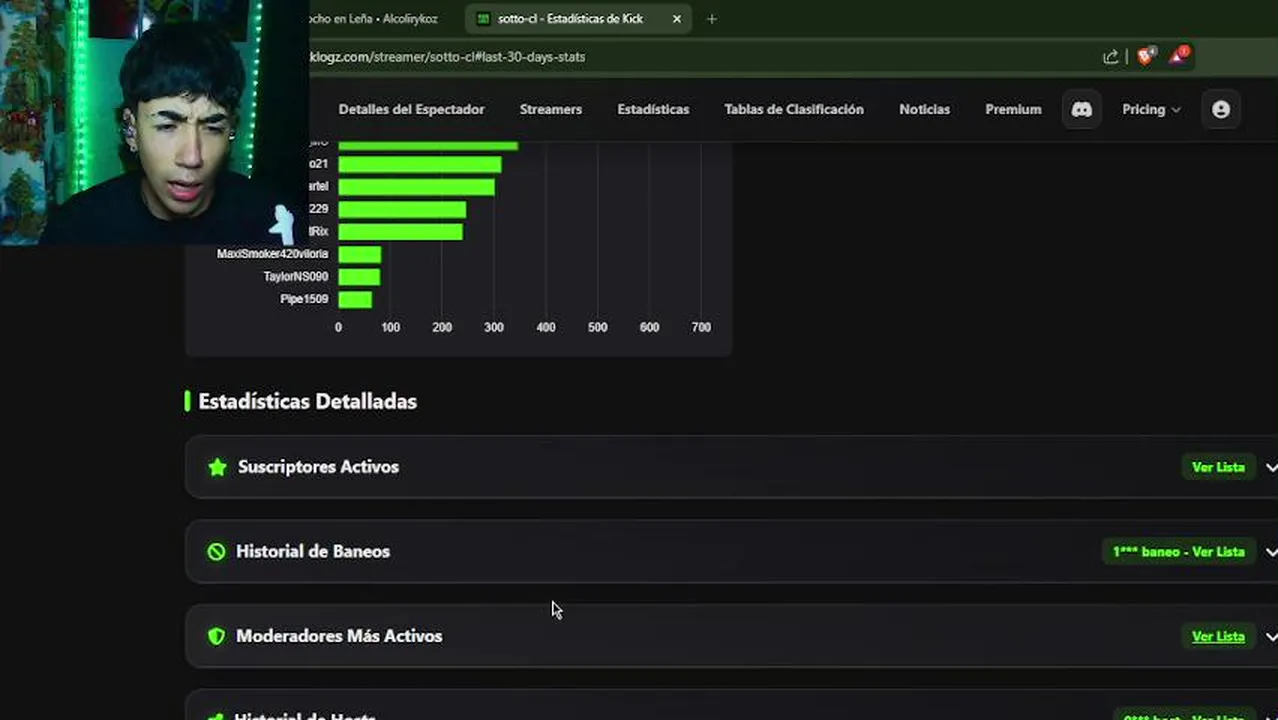Click the Pipe1509 chart label
Viewport: 1278px width, 720px height.
[304, 299]
